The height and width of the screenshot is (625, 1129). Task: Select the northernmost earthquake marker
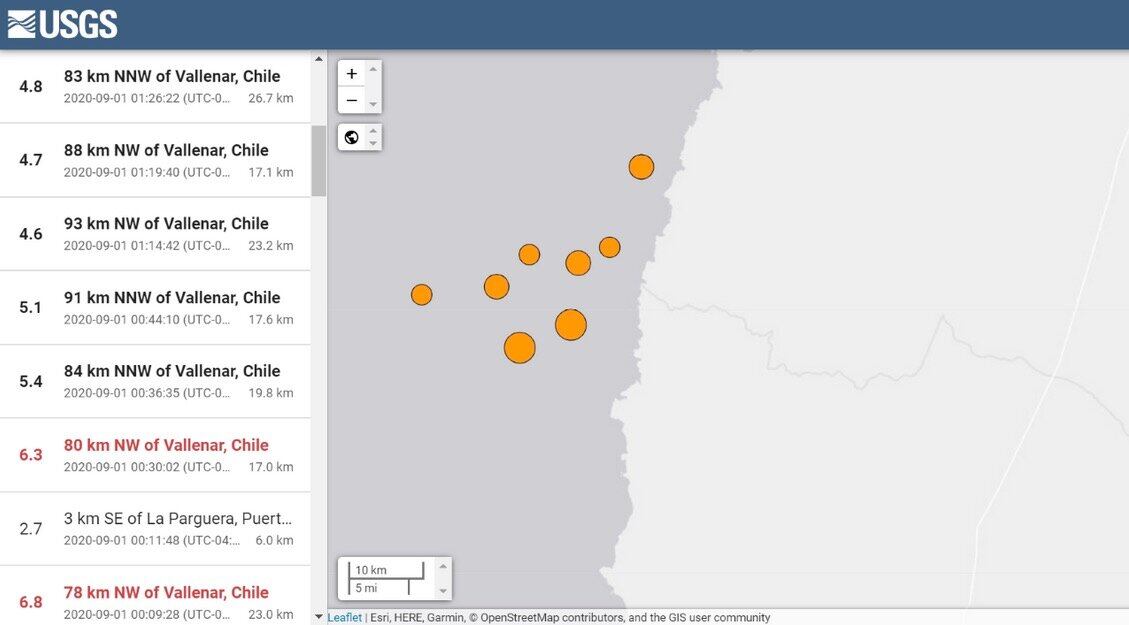[x=641, y=167]
